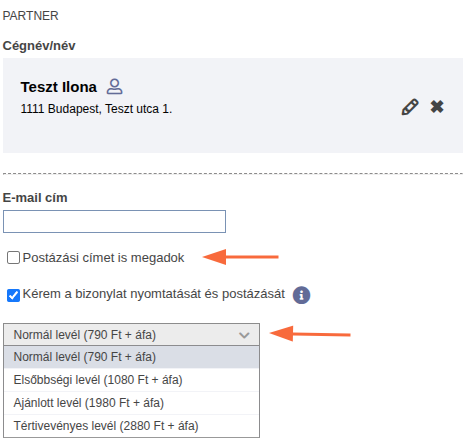The height and width of the screenshot is (443, 474).
Task: Enable the 'Postázási címet is megadok' checkbox
Action: click(x=13, y=258)
